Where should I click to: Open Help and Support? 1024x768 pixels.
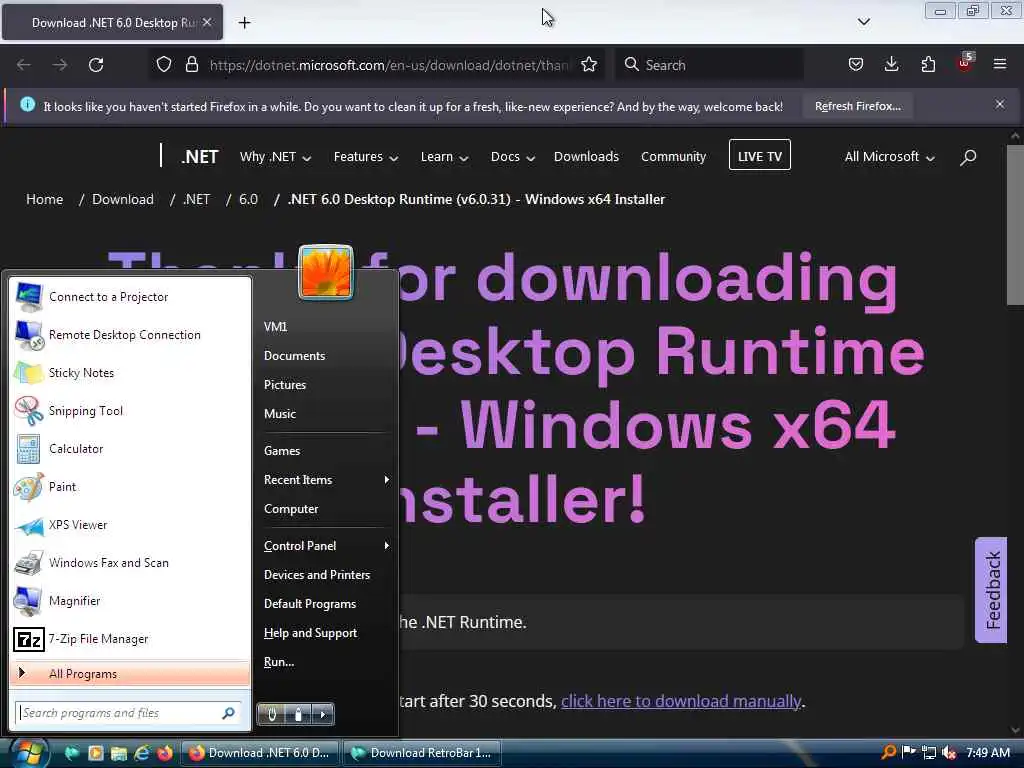325,633
